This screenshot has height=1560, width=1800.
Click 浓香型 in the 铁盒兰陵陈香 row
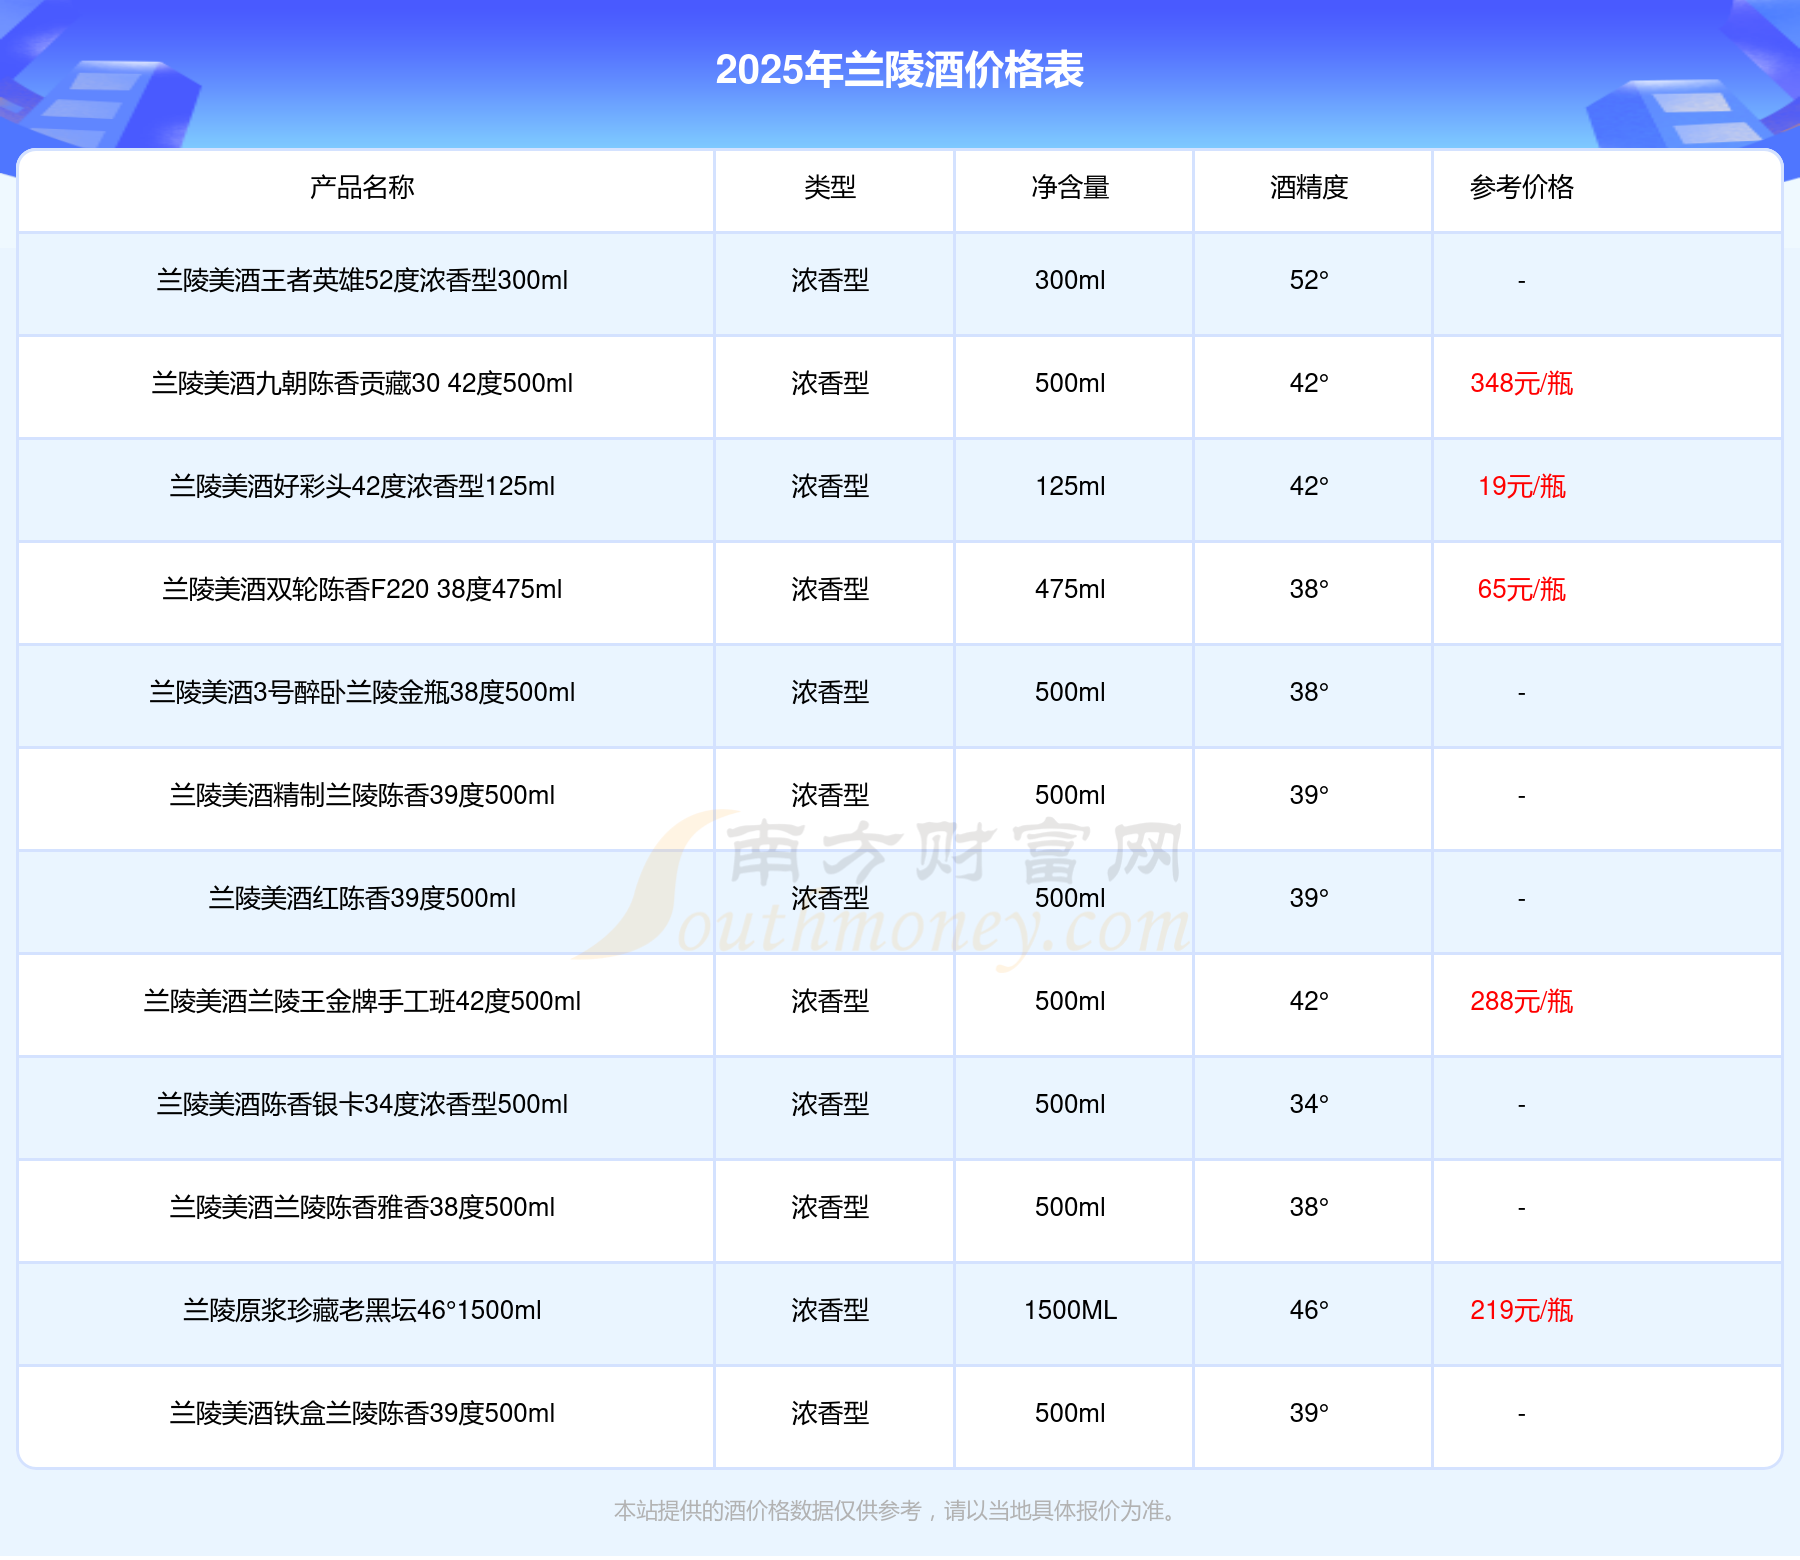[x=830, y=1413]
